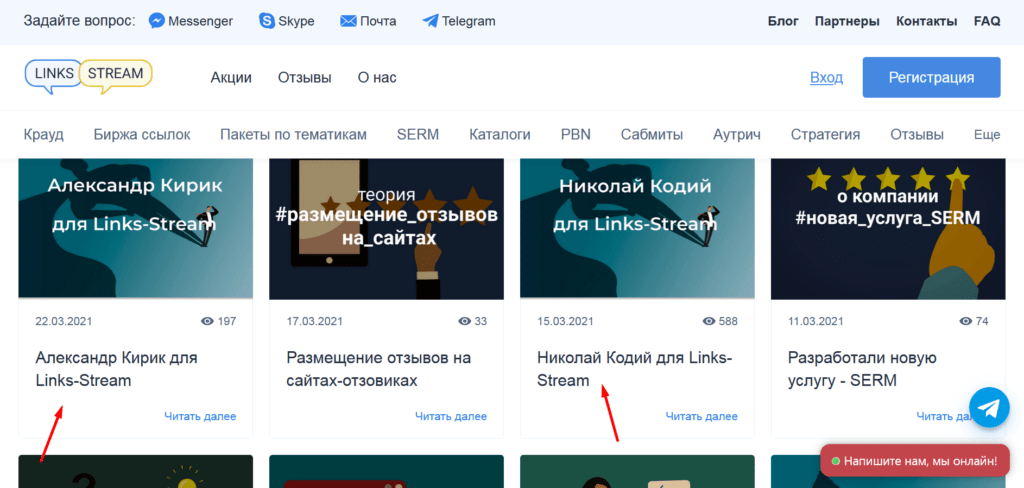Open title Николай Кодий для Links-Stream
The image size is (1024, 488).
tap(635, 369)
